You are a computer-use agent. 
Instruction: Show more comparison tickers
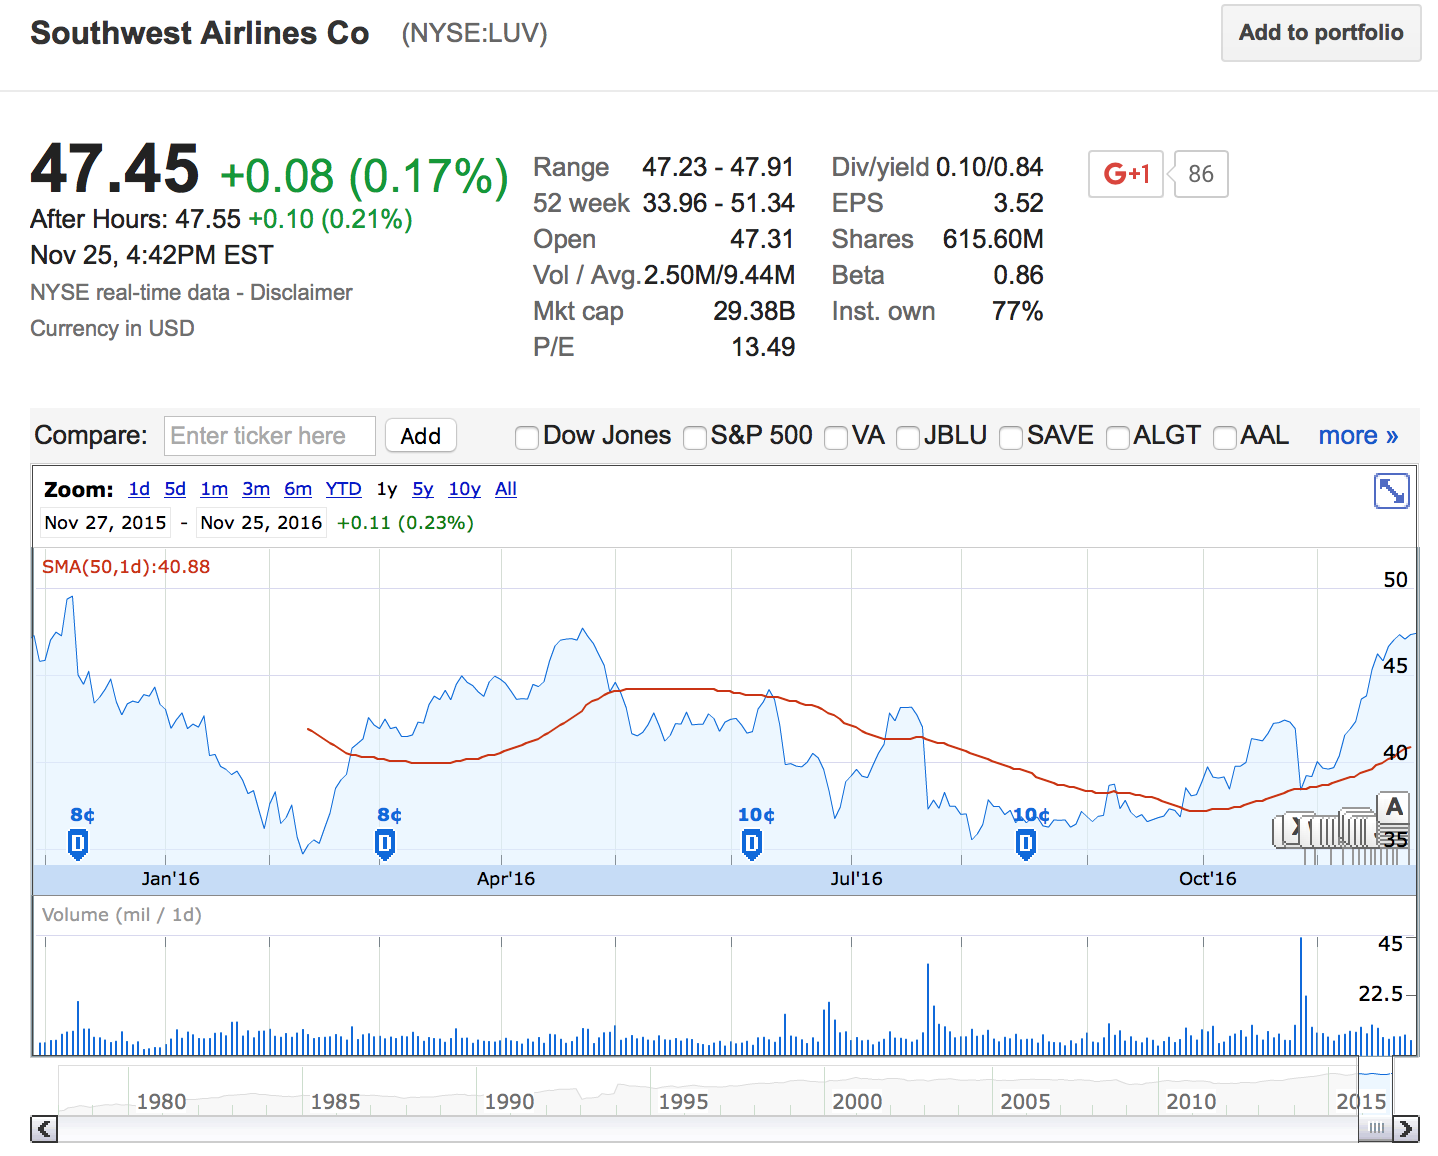point(1358,436)
